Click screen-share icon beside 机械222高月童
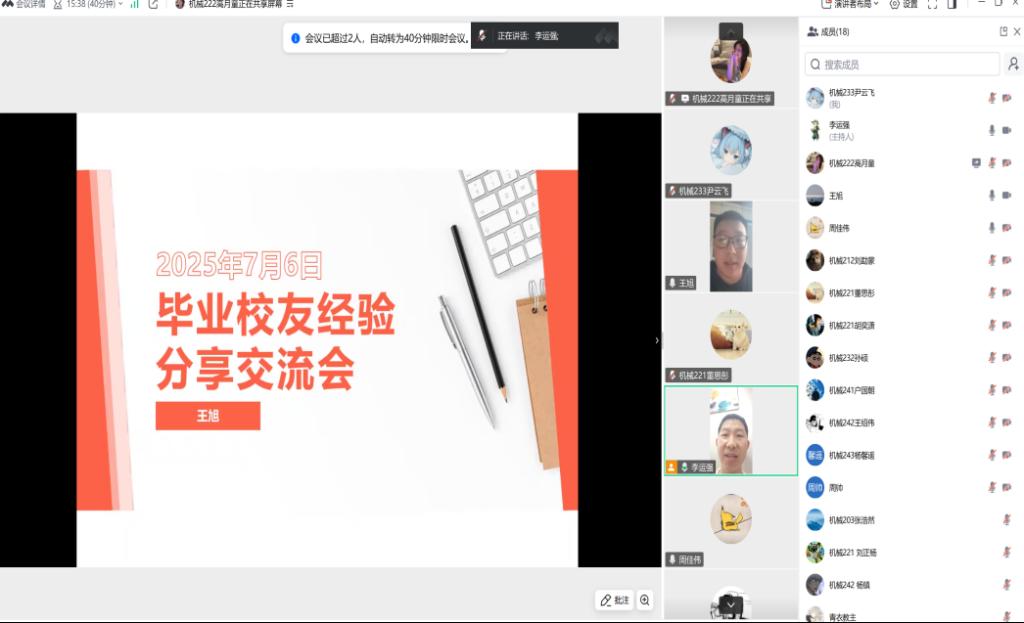This screenshot has width=1024, height=623. point(976,163)
